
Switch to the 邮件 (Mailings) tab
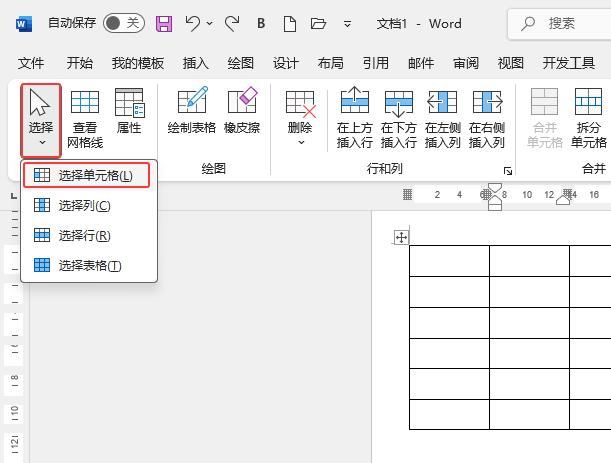pyautogui.click(x=421, y=63)
